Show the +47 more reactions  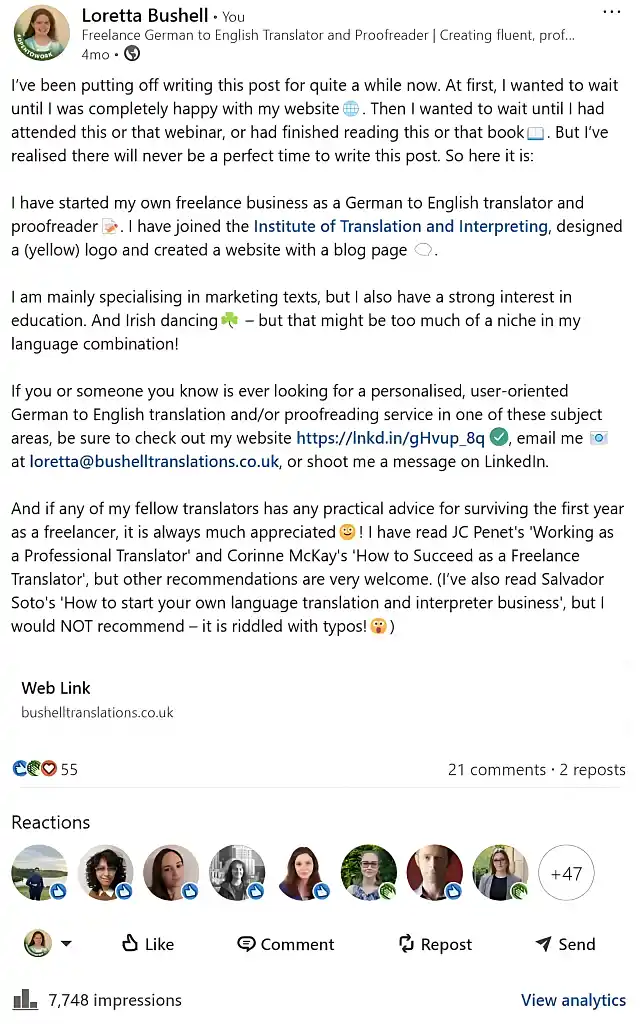566,873
